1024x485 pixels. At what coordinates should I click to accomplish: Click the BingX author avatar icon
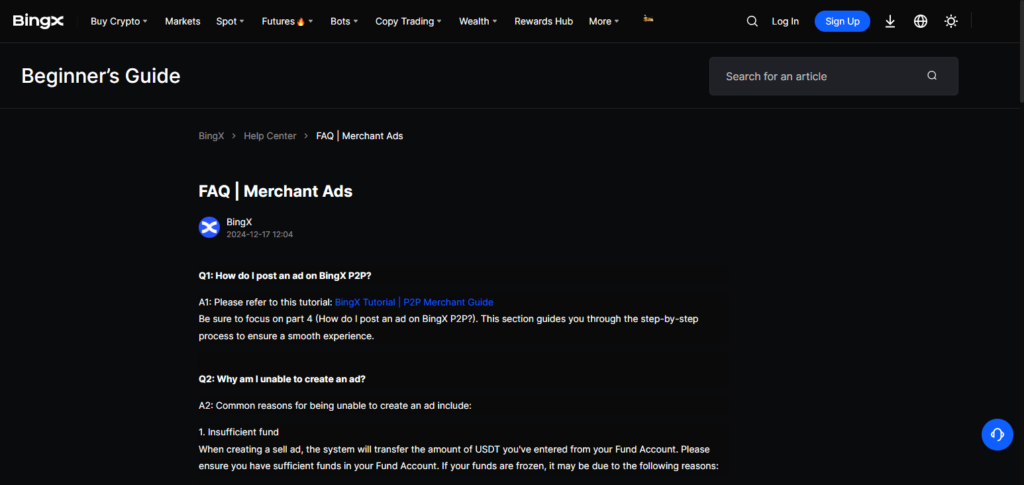point(209,227)
